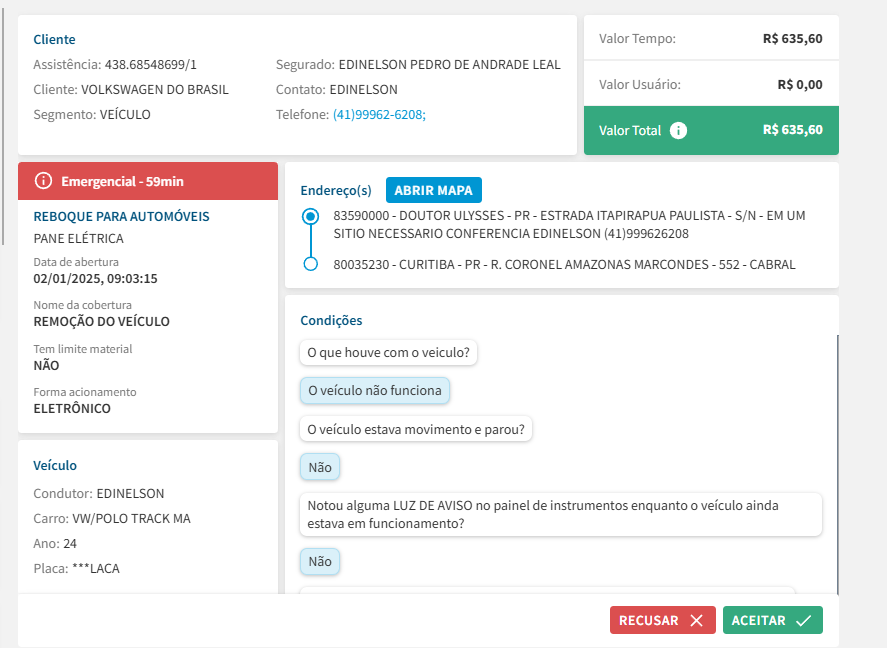Screen dimensions: 887x648
Task: Click the LUZ DE AVISO question bubble
Action: click(560, 514)
